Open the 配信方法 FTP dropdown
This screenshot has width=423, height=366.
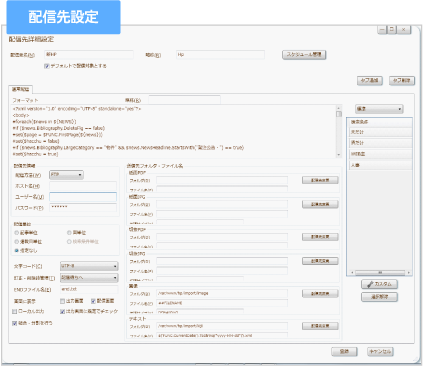click(66, 175)
